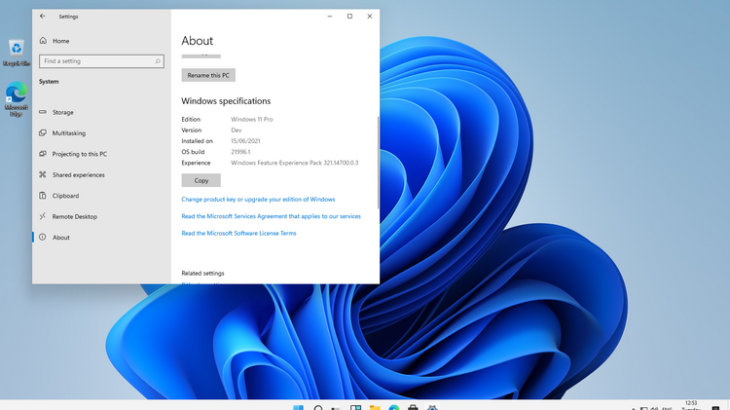Open Search from the taskbar
The height and width of the screenshot is (410, 730).
(318, 407)
